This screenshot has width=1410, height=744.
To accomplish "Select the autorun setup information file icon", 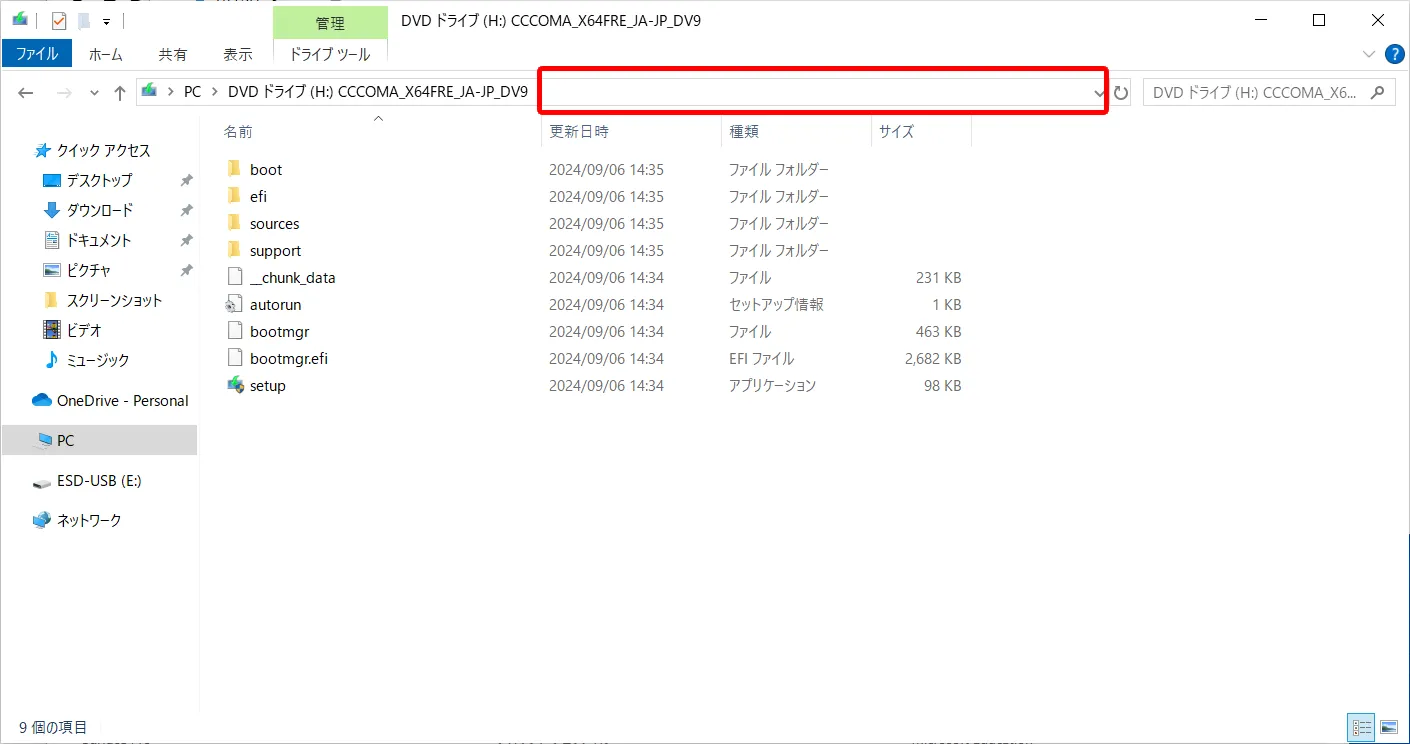I will (235, 304).
